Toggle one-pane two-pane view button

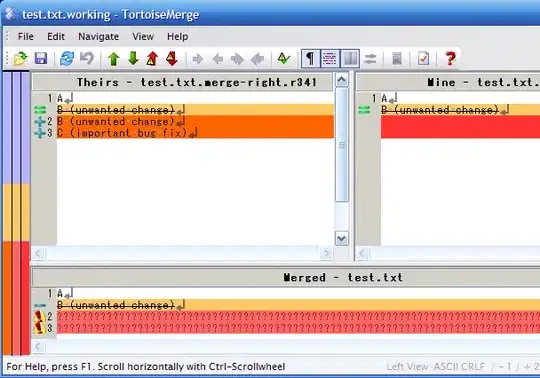tap(350, 59)
